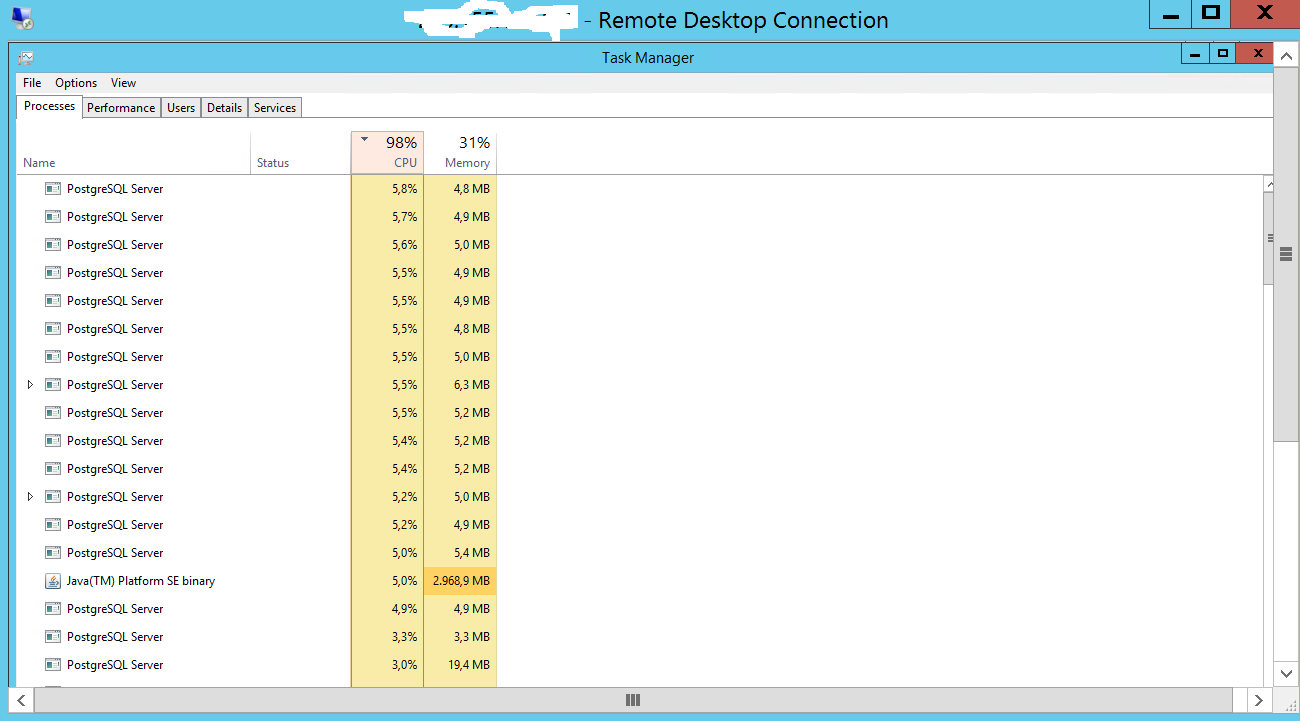Select the PostgreSQL icon in the 19,4 MB row
This screenshot has height=721, width=1300.
[53, 665]
